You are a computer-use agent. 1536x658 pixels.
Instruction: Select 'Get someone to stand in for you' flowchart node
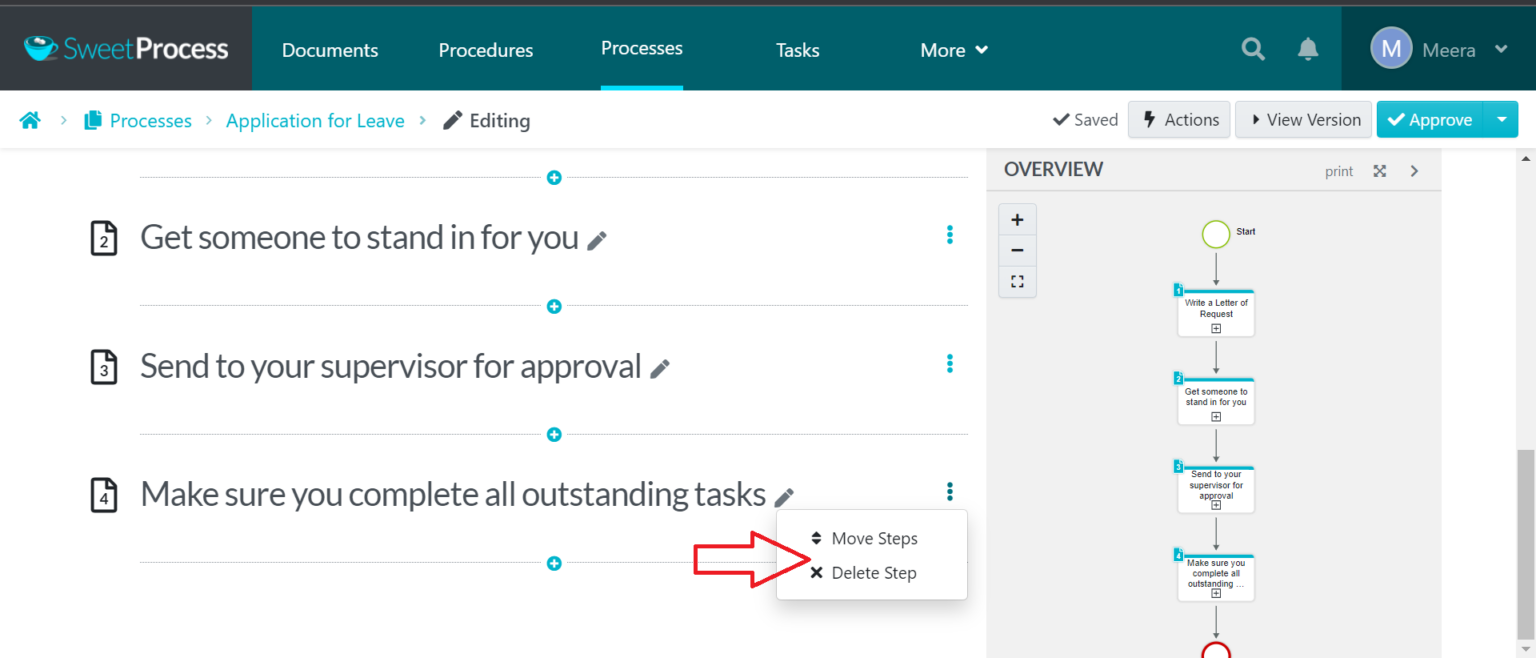coord(1216,399)
